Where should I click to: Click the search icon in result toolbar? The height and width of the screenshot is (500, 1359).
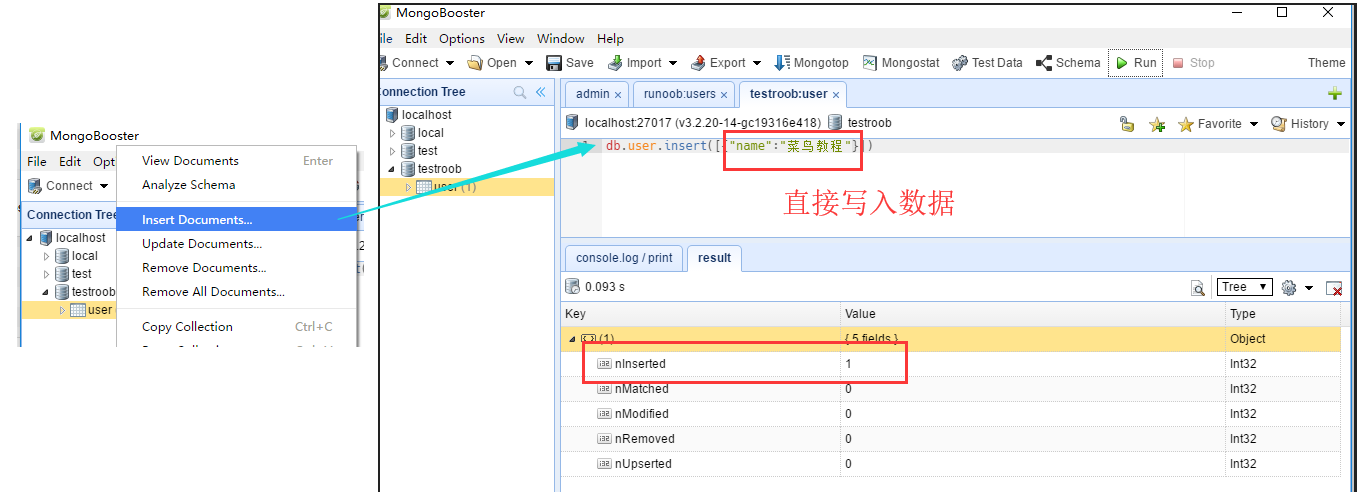[1197, 288]
